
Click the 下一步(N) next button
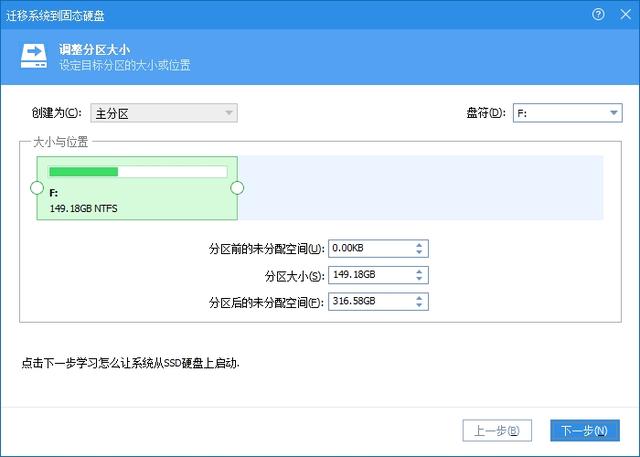pos(585,430)
